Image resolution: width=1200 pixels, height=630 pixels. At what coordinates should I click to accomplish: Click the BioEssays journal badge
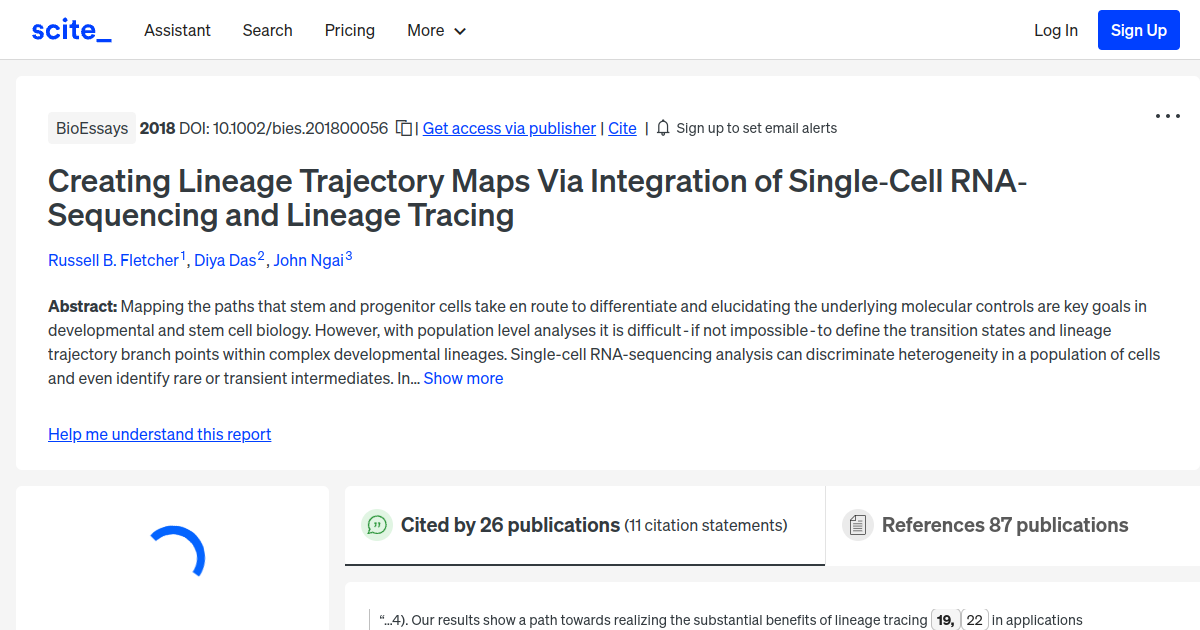click(92, 128)
